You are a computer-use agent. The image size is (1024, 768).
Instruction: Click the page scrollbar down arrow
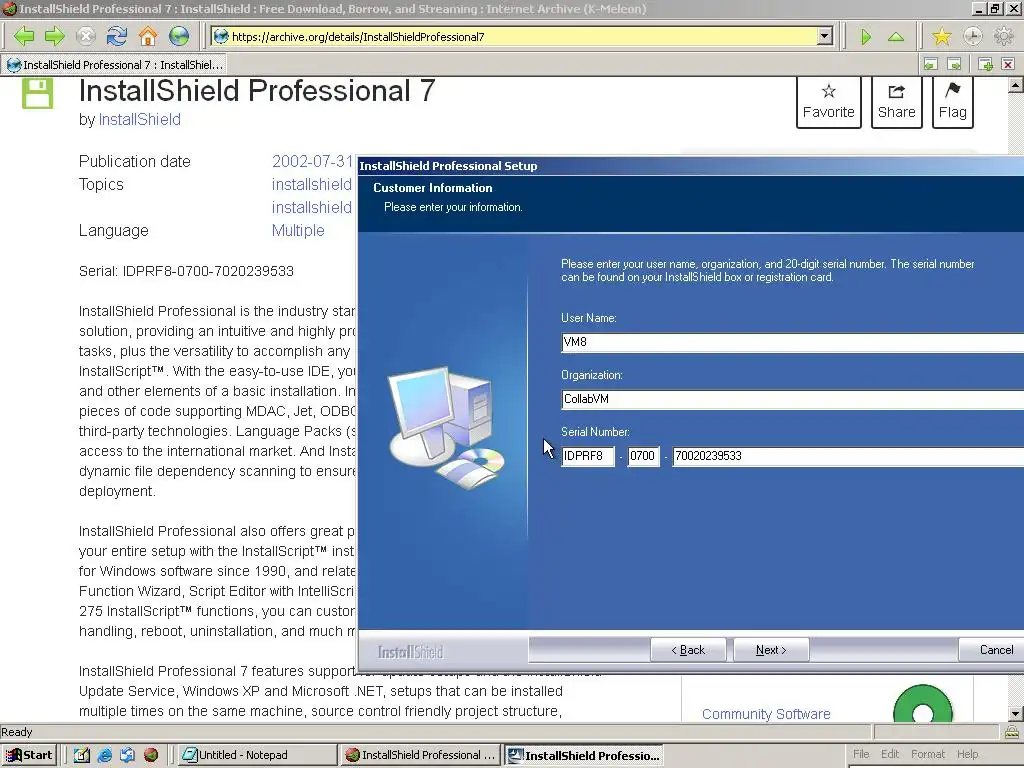pos(1016,714)
